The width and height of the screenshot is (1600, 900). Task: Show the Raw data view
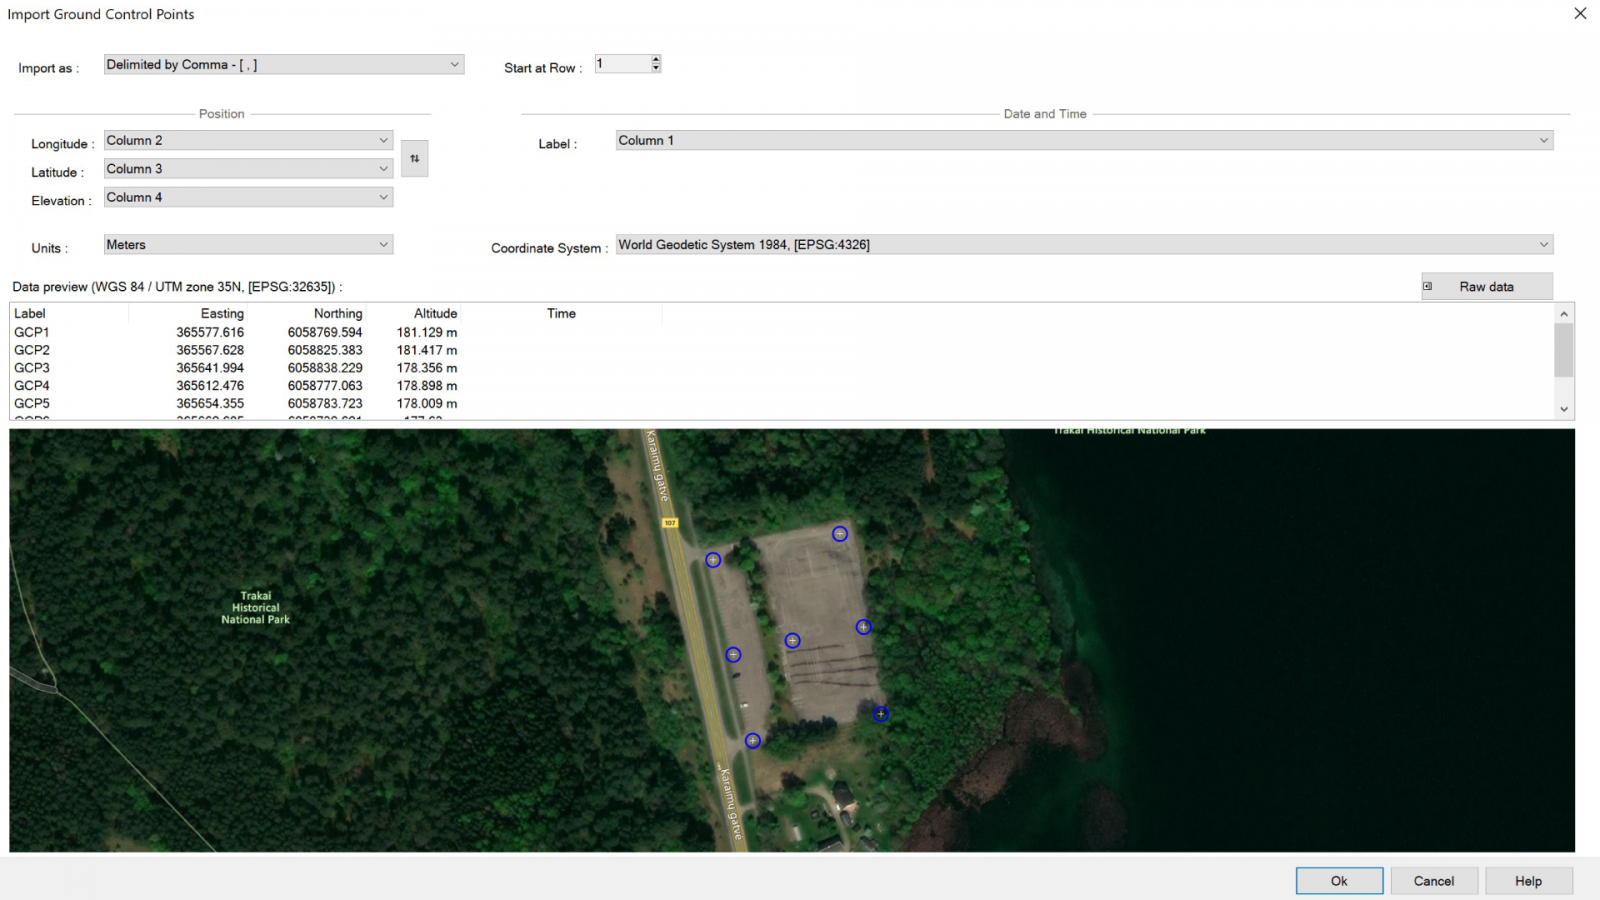[x=1486, y=286]
